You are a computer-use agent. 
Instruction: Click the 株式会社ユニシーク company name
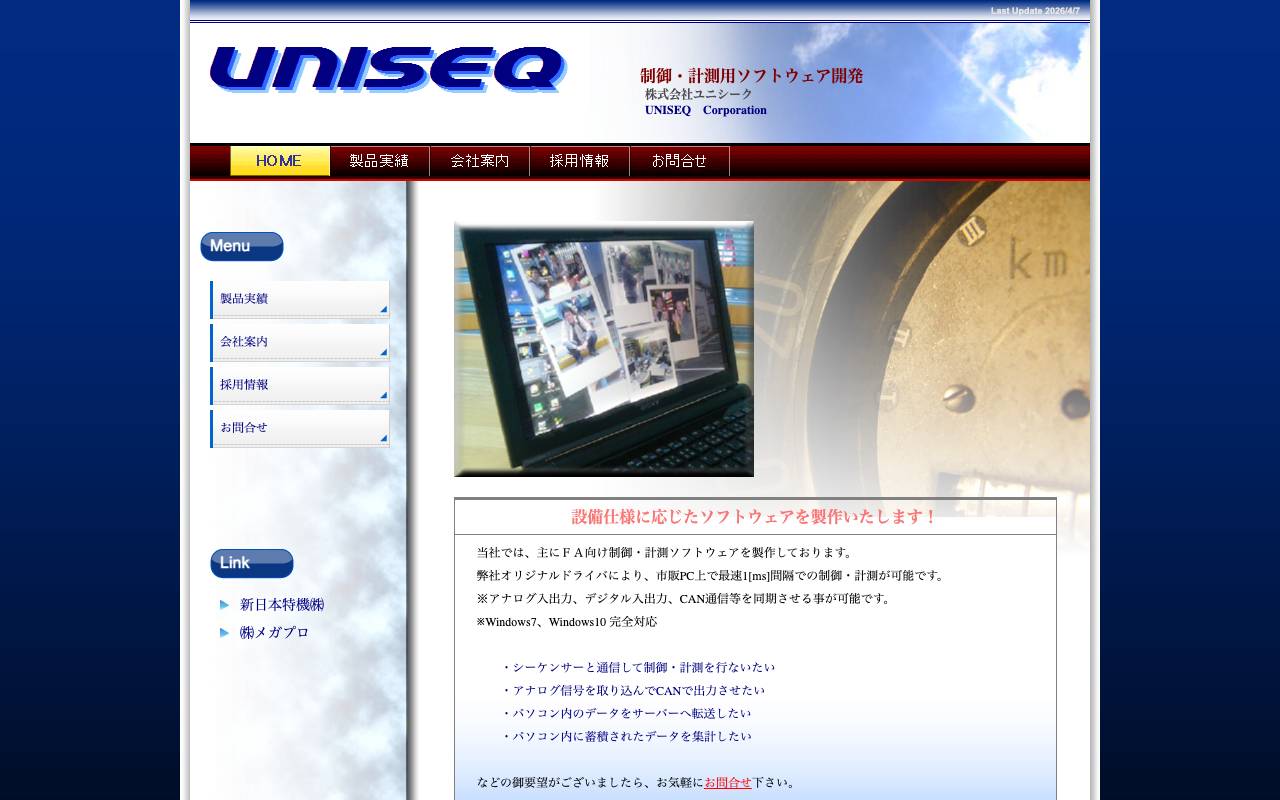click(699, 94)
